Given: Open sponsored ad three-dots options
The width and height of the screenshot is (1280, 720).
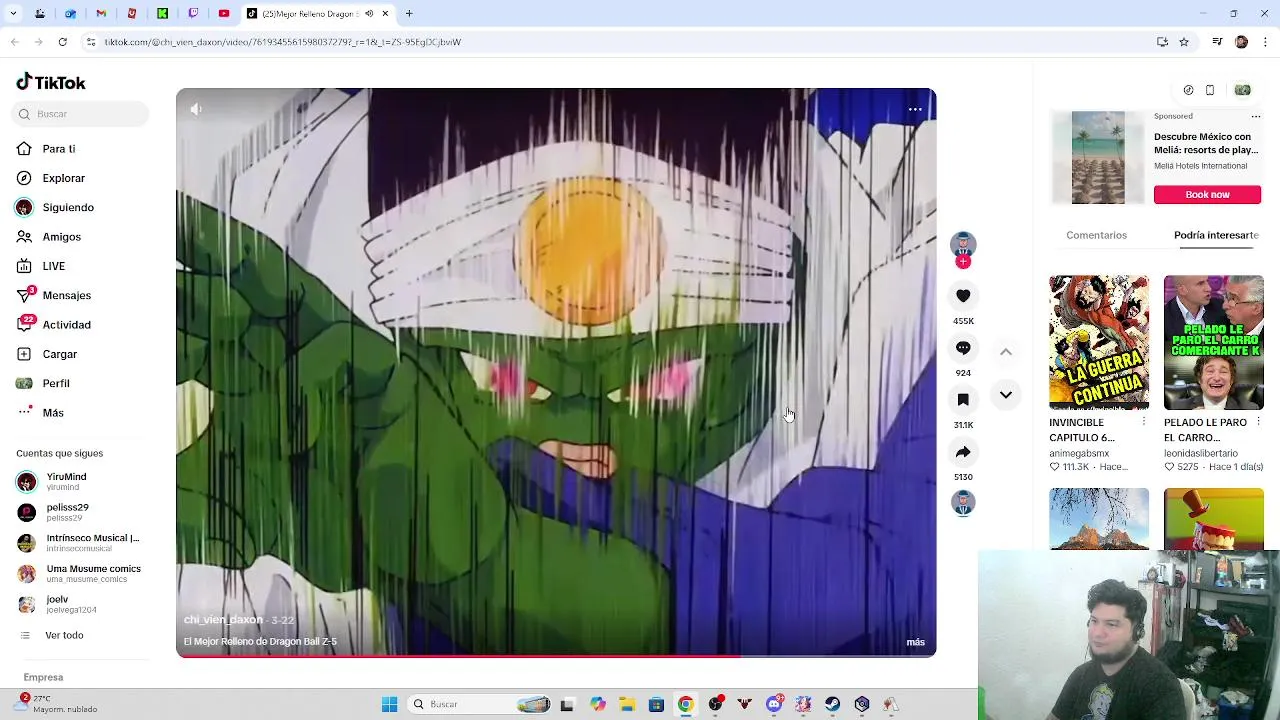Looking at the screenshot, I should [1256, 116].
